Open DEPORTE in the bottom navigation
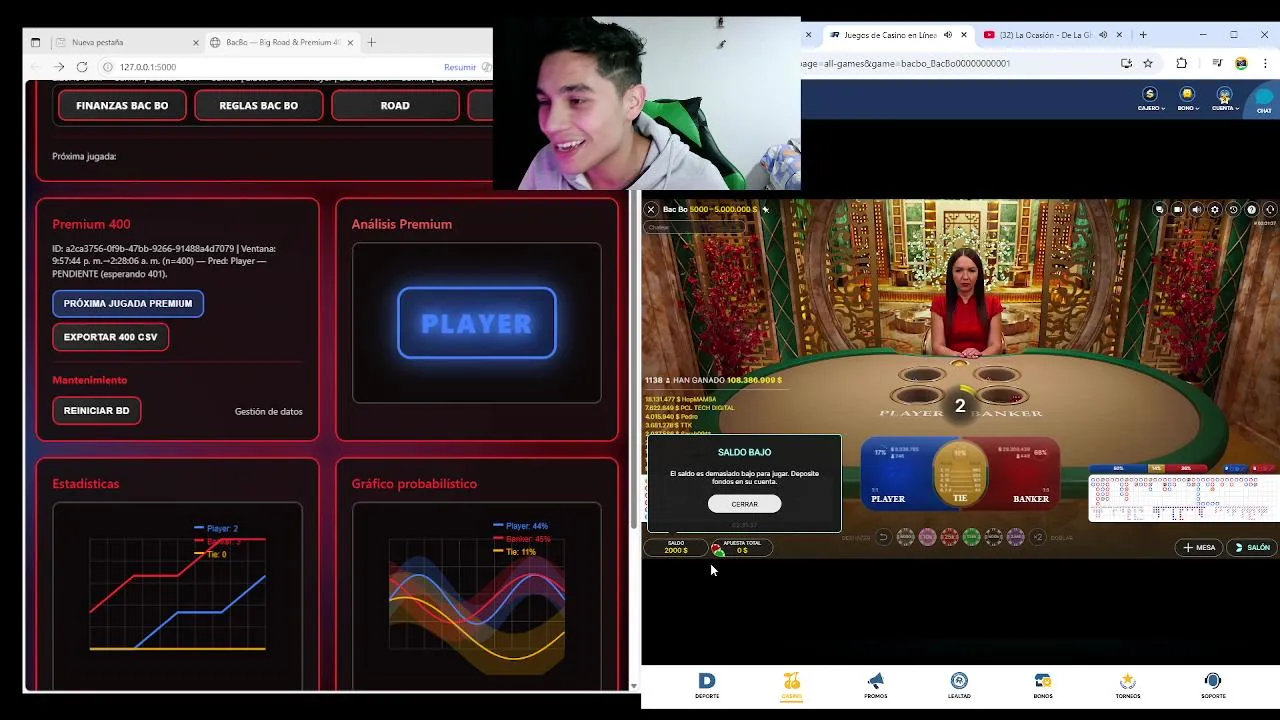 707,685
